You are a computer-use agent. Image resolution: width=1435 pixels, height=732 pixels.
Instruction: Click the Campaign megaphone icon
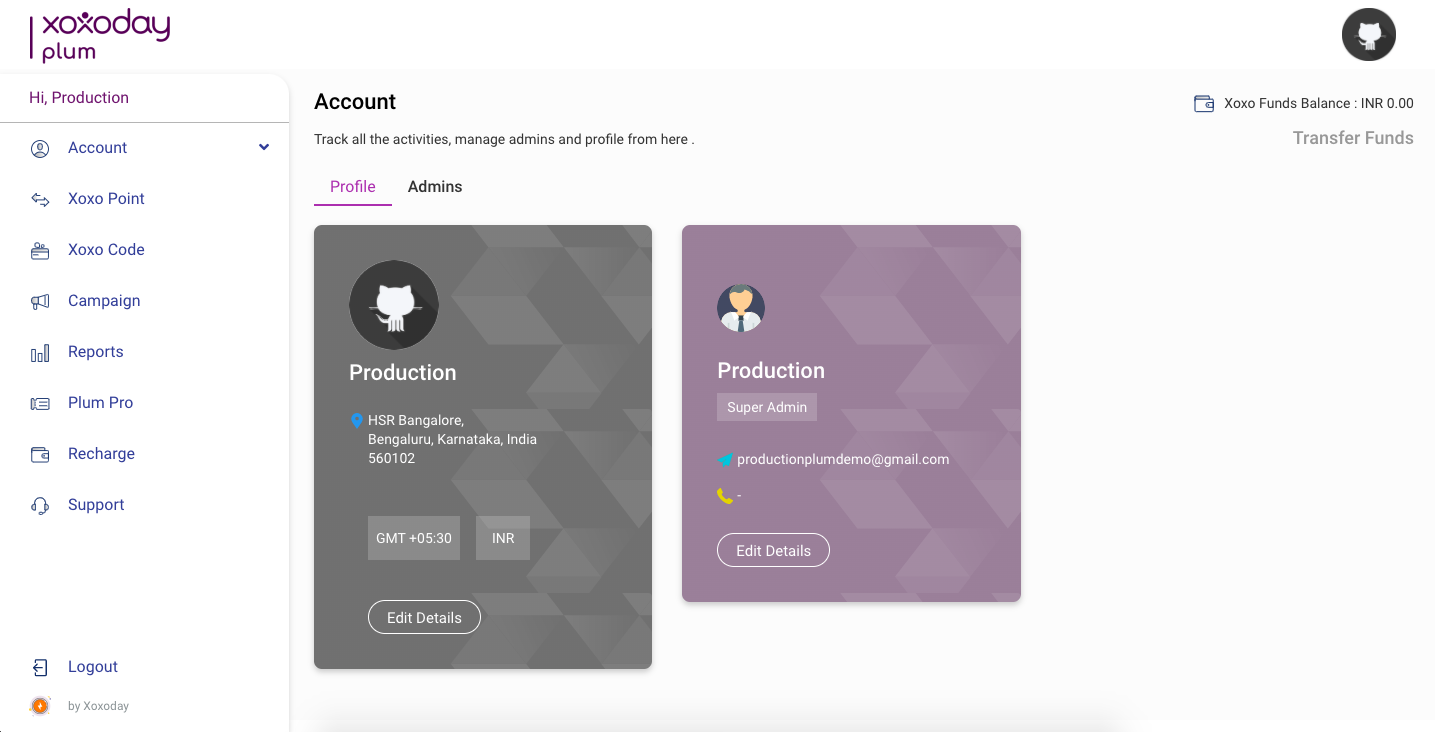coord(40,301)
